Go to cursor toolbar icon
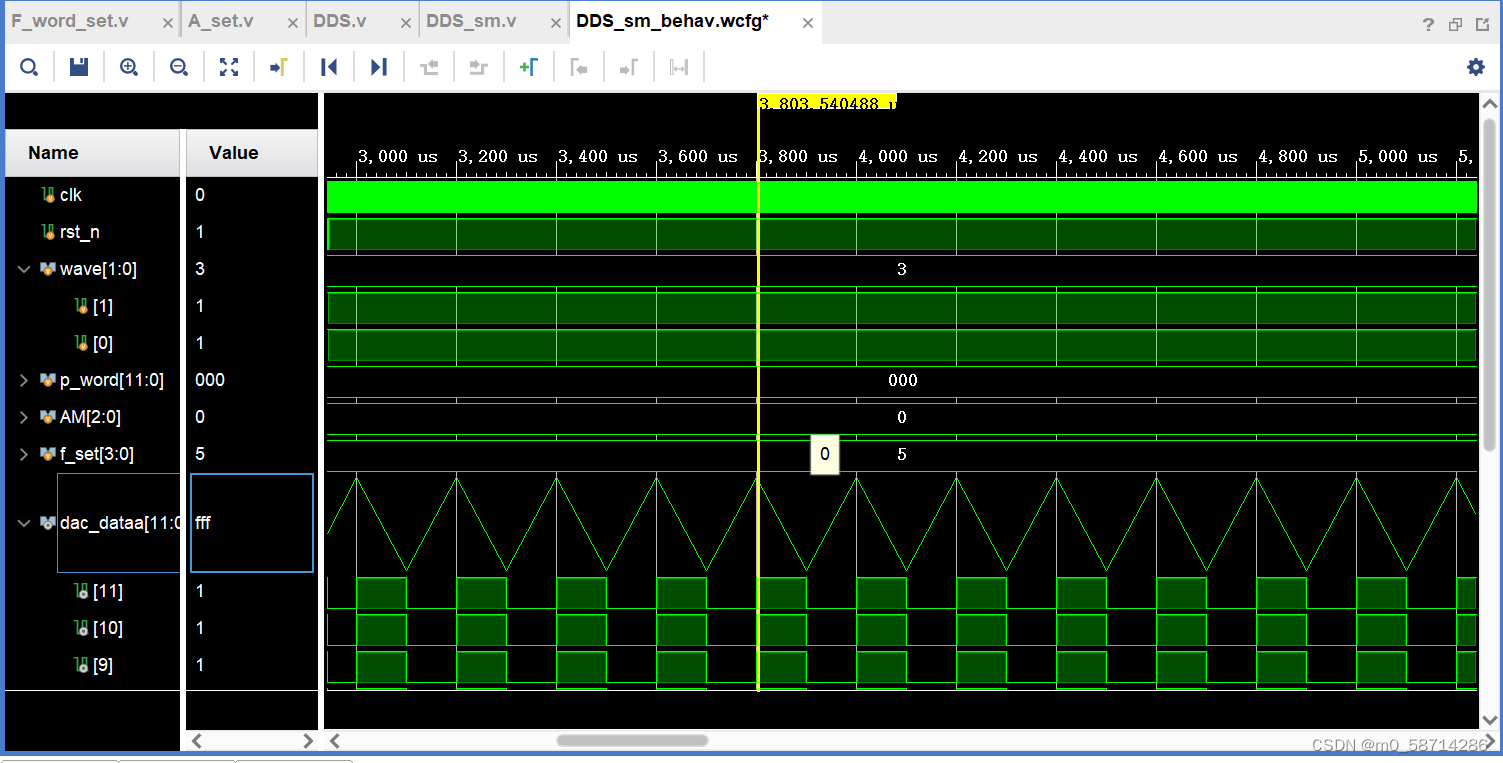This screenshot has width=1503, height=763. click(x=279, y=67)
